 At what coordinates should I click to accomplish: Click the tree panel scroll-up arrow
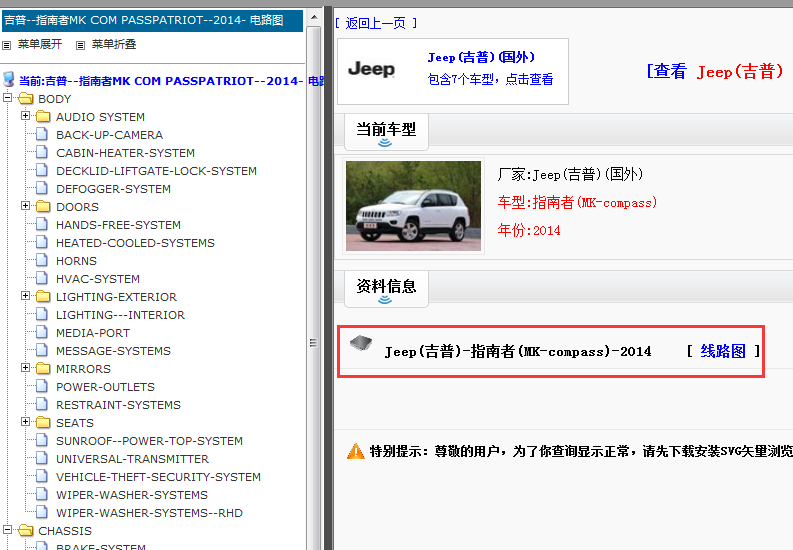click(314, 17)
